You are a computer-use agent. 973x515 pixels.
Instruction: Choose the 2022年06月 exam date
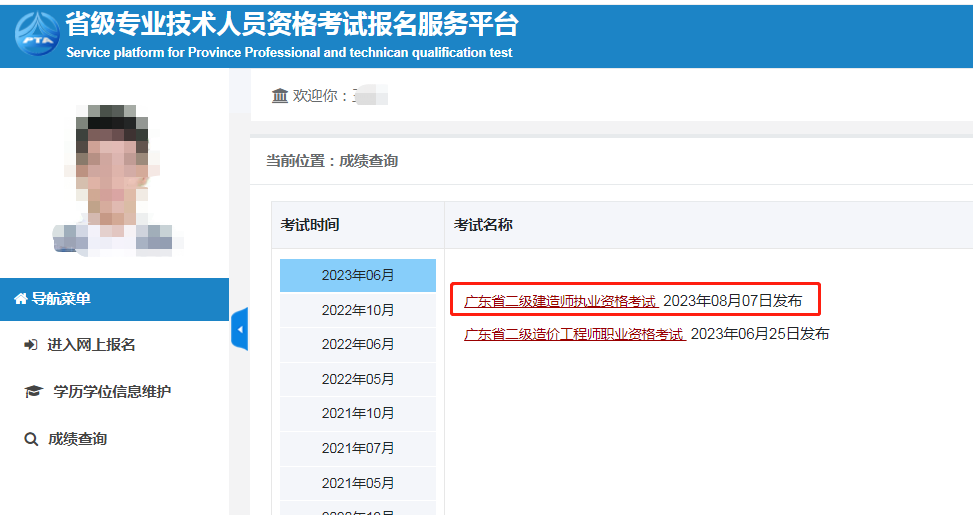(357, 344)
